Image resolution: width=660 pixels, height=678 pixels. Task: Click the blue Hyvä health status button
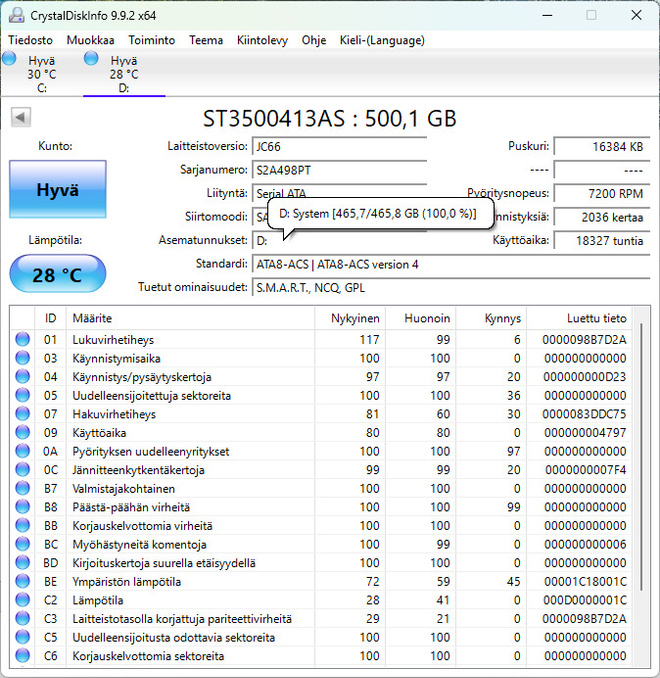pyautogui.click(x=58, y=189)
